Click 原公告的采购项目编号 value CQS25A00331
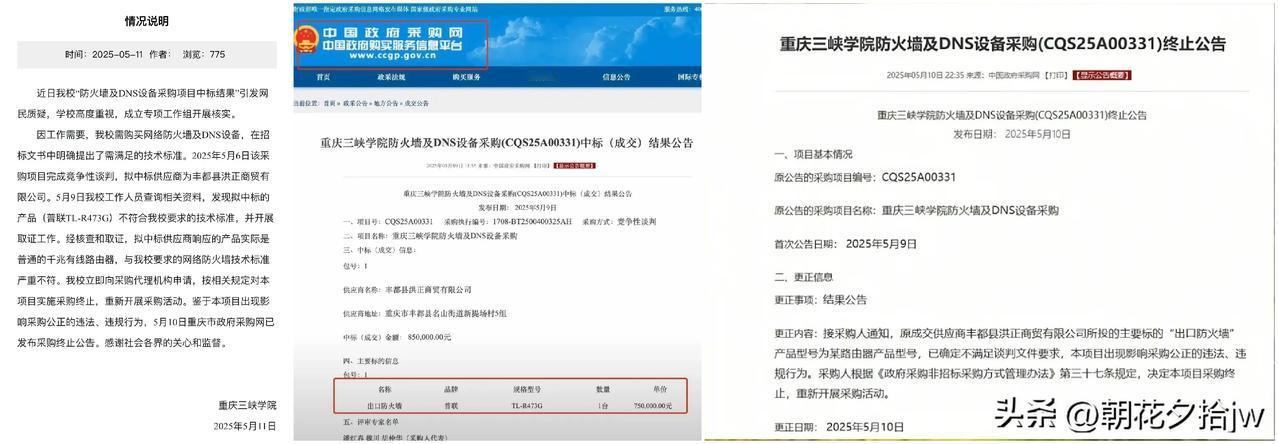1278x444 pixels. [x=919, y=177]
